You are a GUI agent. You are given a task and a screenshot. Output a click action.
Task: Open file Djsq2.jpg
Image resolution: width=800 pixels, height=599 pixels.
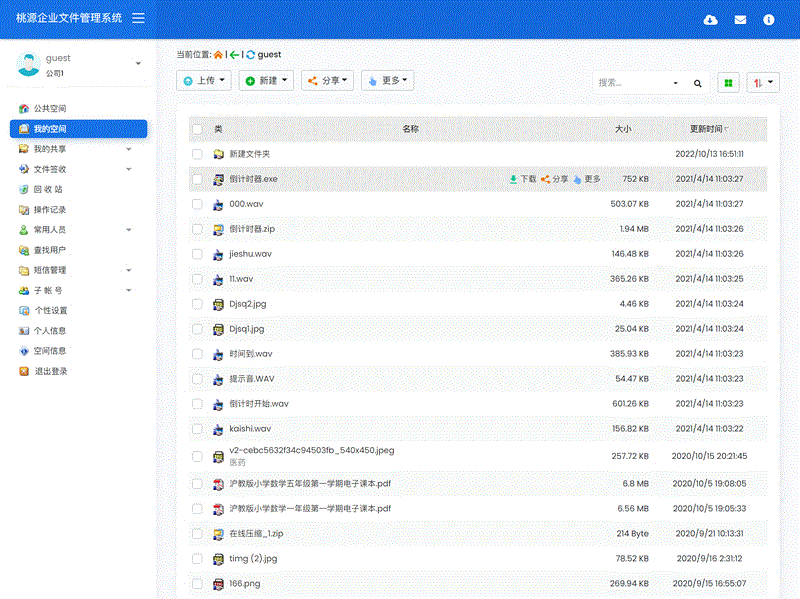(x=246, y=304)
